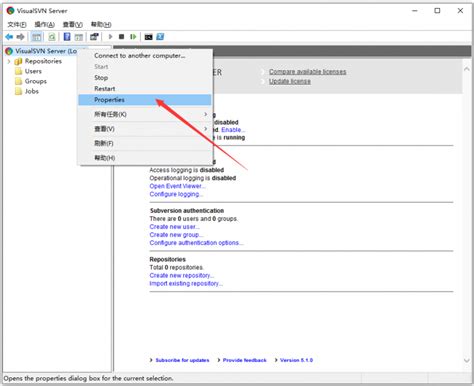
Task: Click the Compare available licenses link
Action: pyautogui.click(x=307, y=72)
